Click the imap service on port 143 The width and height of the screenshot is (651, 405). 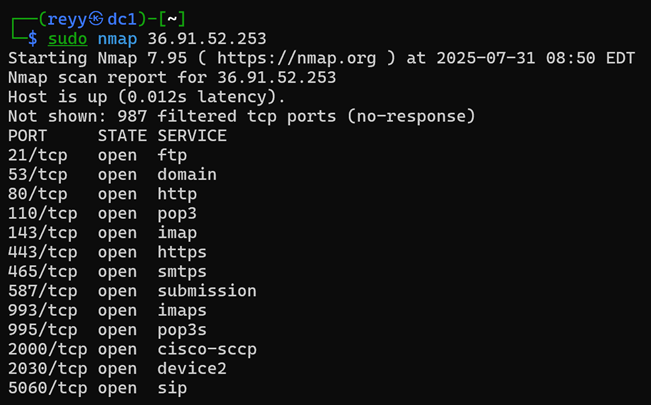(x=177, y=233)
